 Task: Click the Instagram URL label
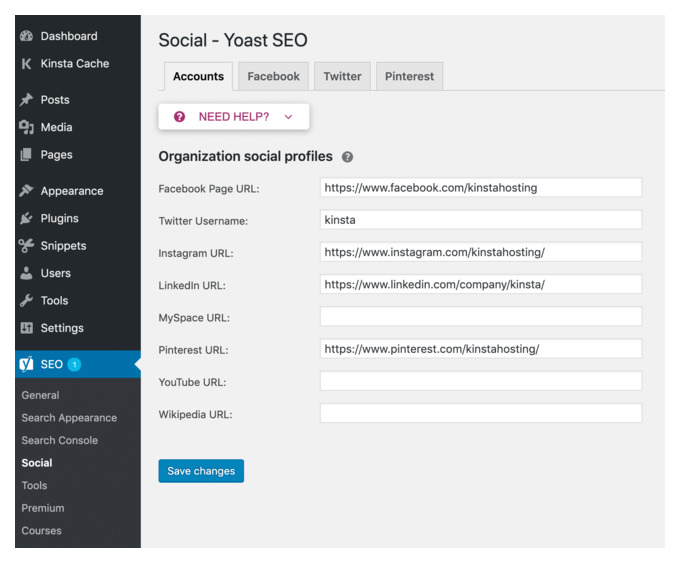click(x=196, y=253)
